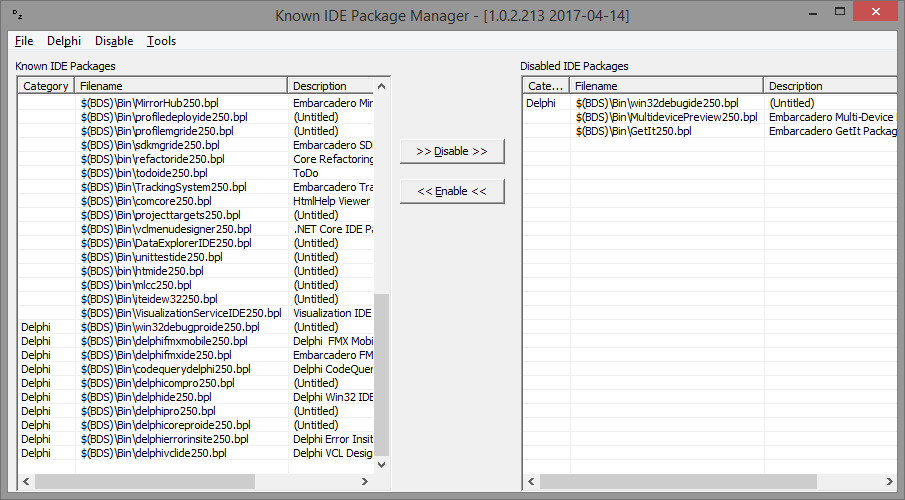Screen dimensions: 905x500
Task: Click the right arrow of the Disabled packages horizontal scrollbar
Action: 889,481
